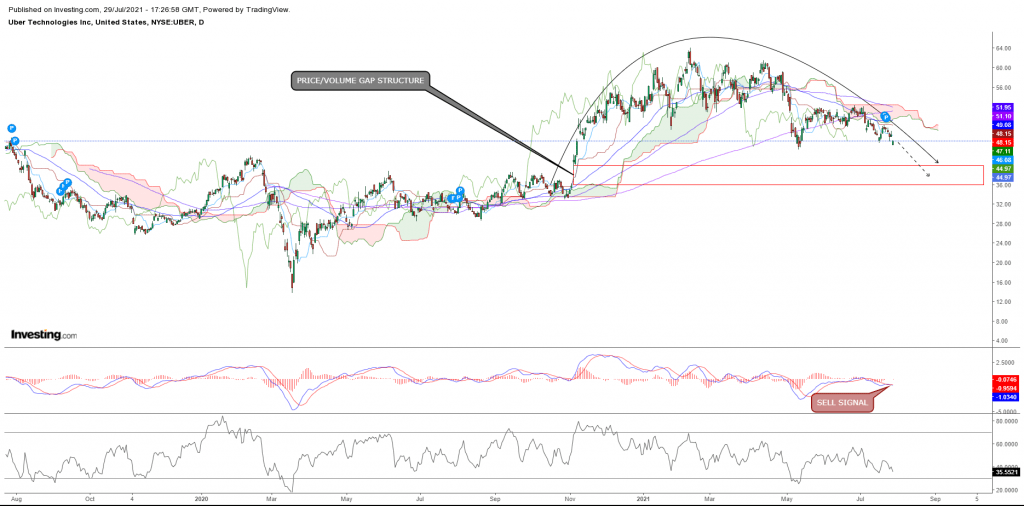Click the 20.0000 RSI axis label

tap(1005, 490)
